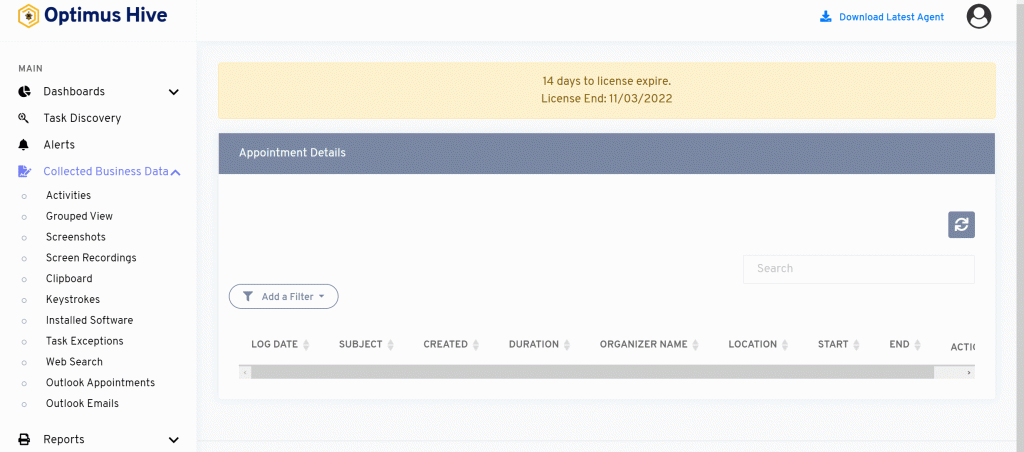Sort by Subject column arrows
Screen dimensions: 1024x452
click(391, 345)
